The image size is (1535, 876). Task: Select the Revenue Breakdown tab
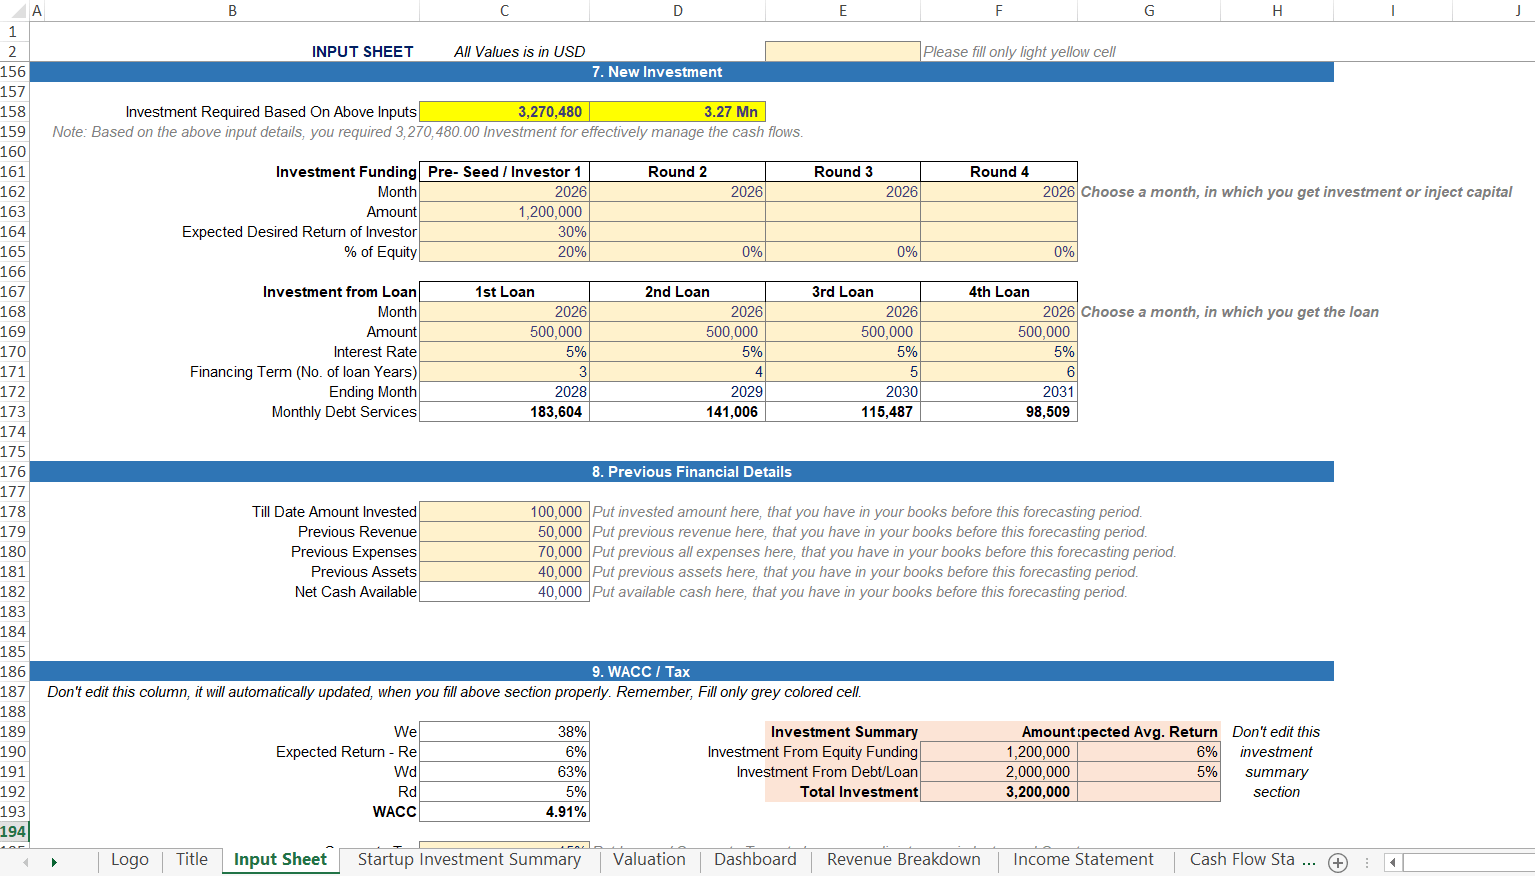click(903, 860)
